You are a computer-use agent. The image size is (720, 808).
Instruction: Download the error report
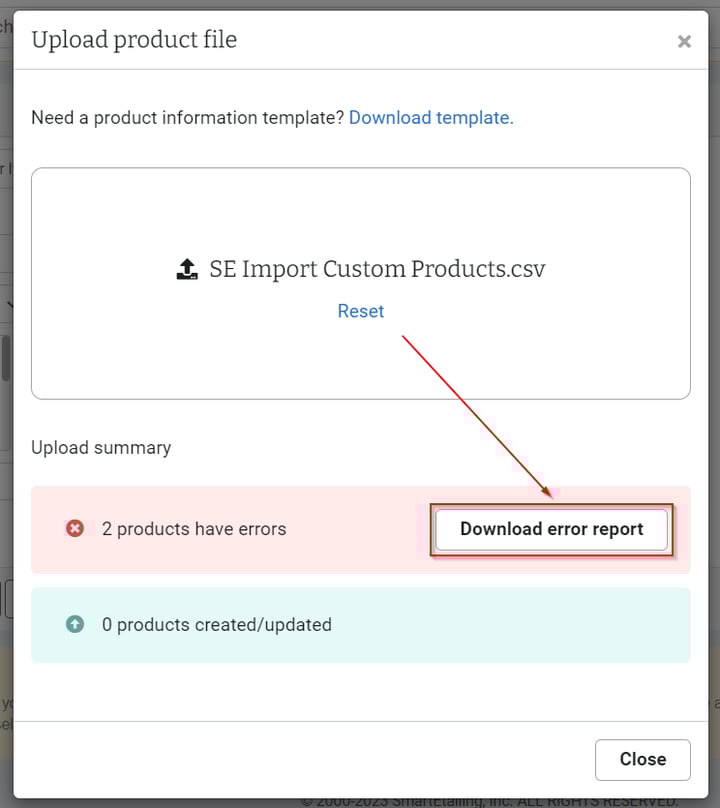coord(551,529)
